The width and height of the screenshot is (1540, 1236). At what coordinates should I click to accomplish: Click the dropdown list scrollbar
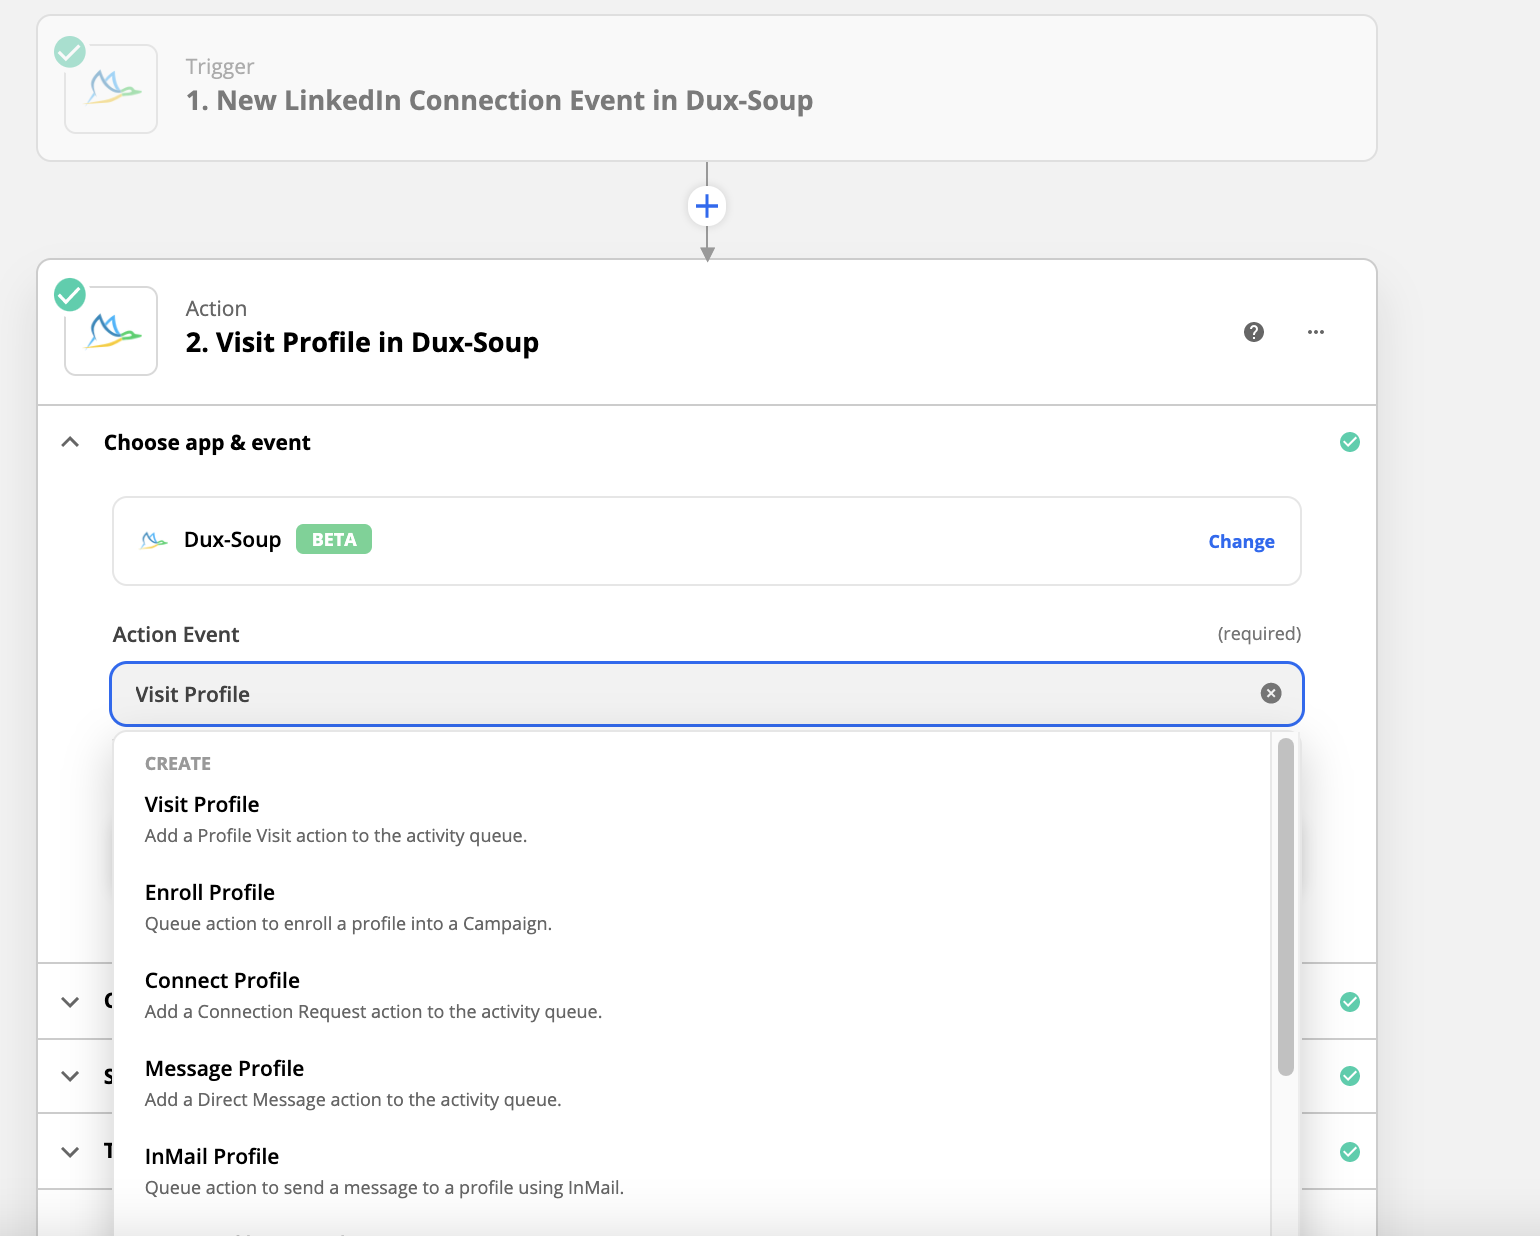(1286, 907)
